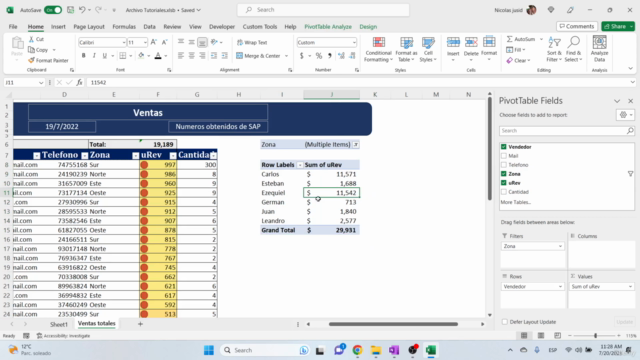Open Sort & Filter menu

pos(554,49)
